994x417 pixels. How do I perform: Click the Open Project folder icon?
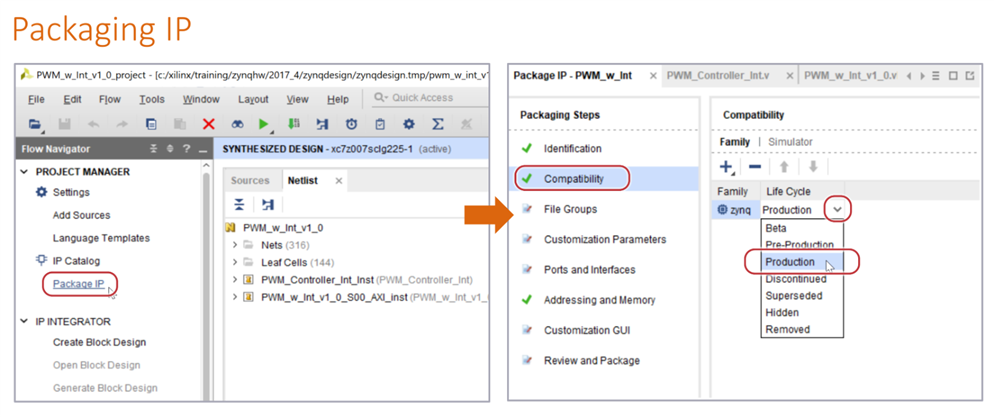click(x=36, y=123)
